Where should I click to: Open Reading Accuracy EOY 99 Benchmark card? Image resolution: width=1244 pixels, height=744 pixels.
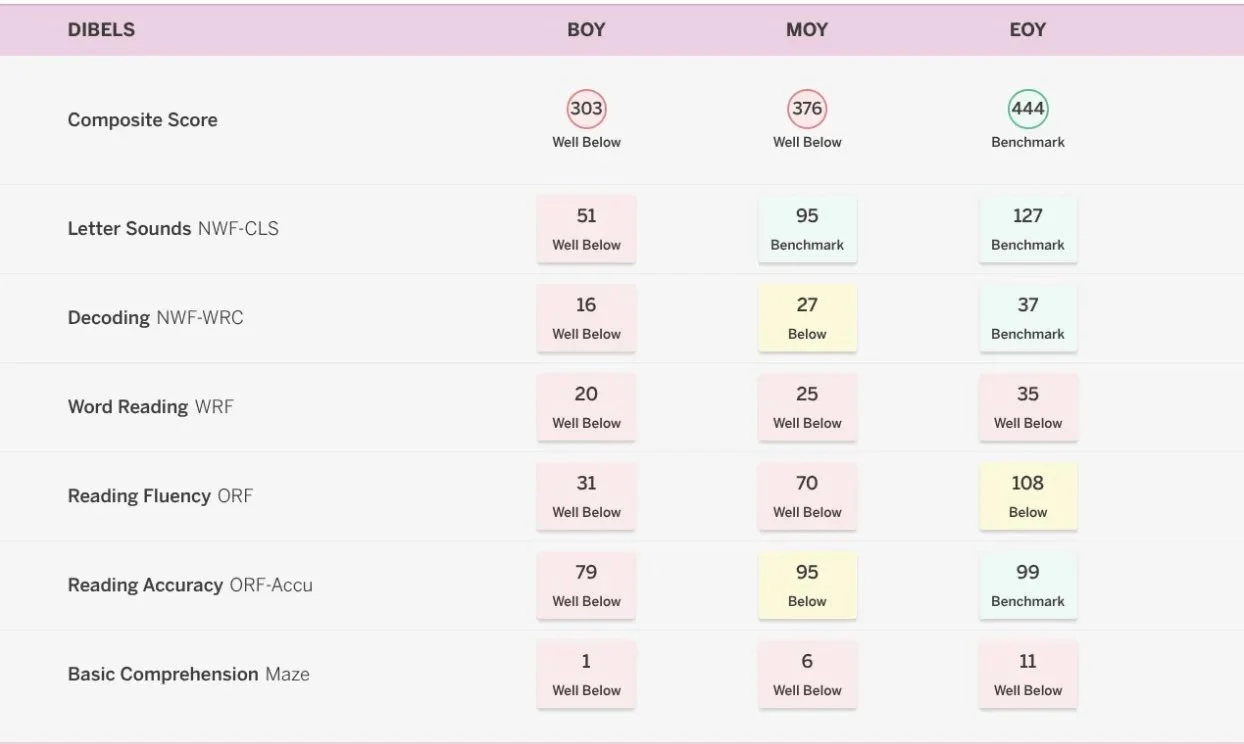point(1028,585)
